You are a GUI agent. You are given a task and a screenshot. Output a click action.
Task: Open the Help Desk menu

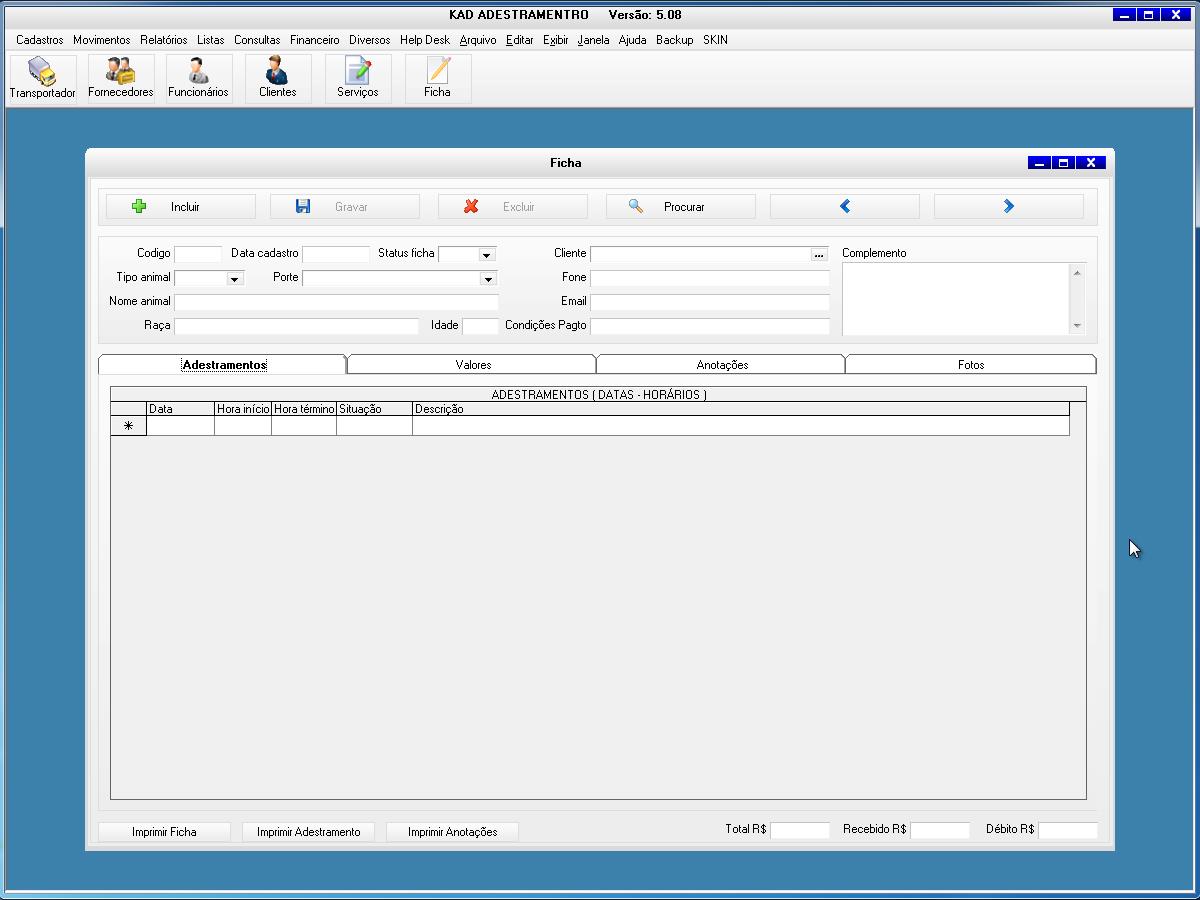pos(425,40)
